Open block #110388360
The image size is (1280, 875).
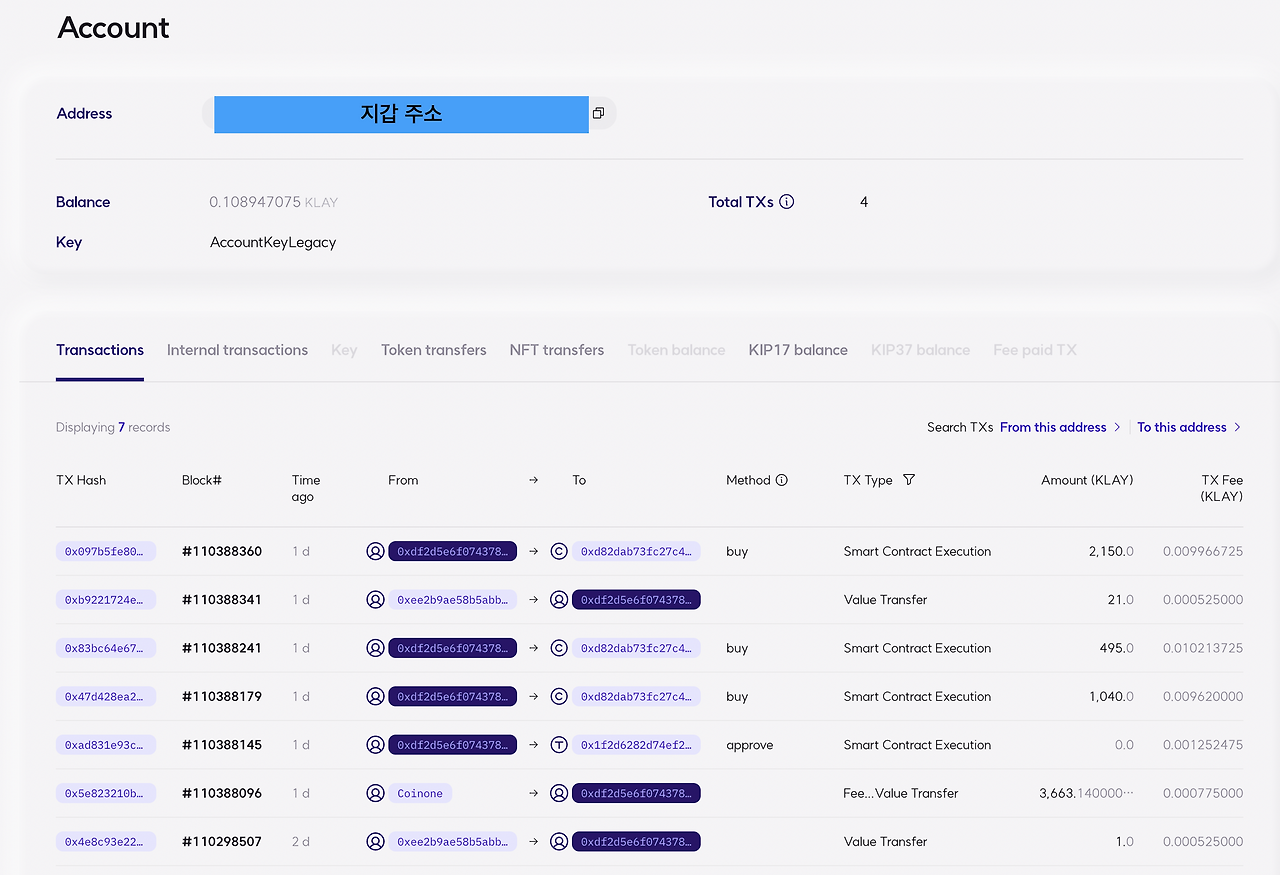(x=222, y=551)
